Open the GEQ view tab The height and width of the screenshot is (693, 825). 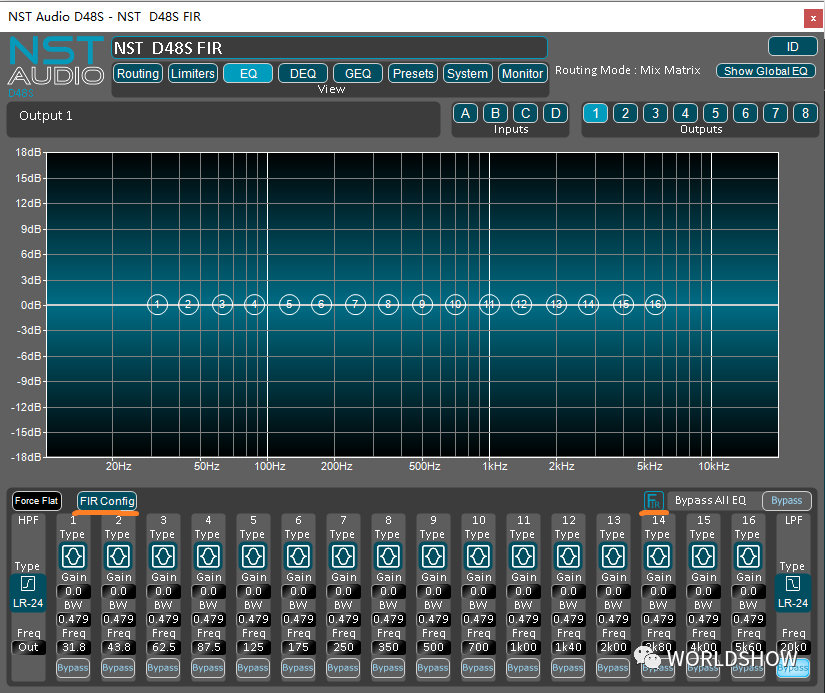pos(358,73)
